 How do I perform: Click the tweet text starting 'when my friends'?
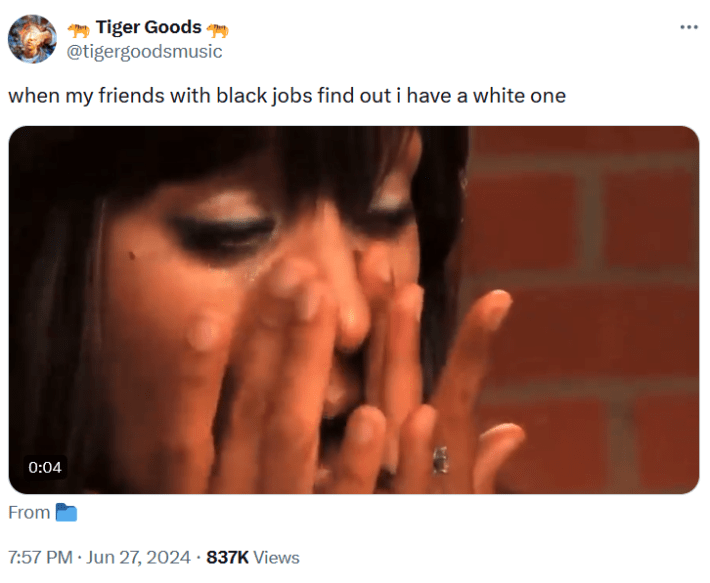[x=287, y=96]
